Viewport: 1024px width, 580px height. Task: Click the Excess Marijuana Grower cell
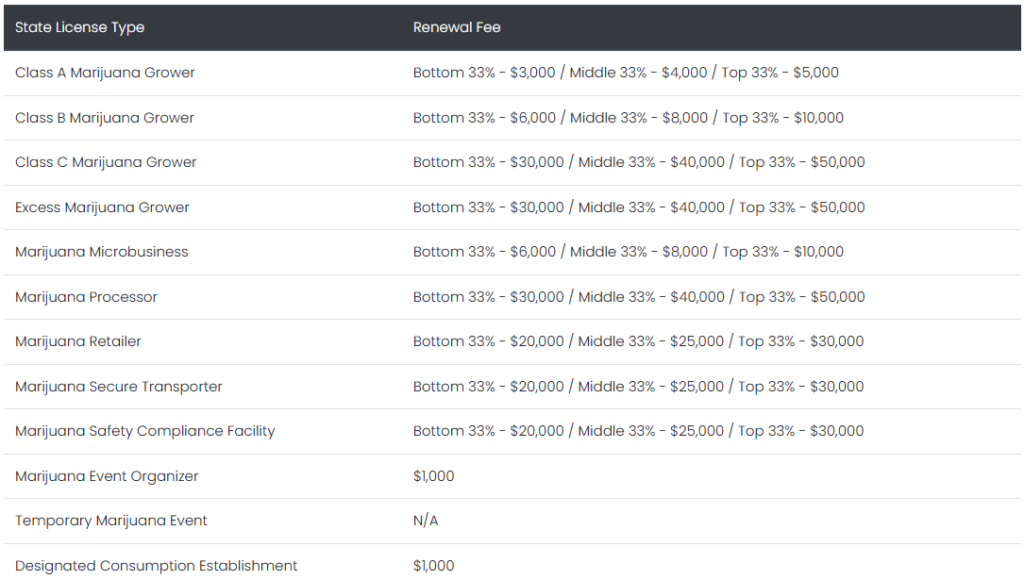tap(102, 208)
